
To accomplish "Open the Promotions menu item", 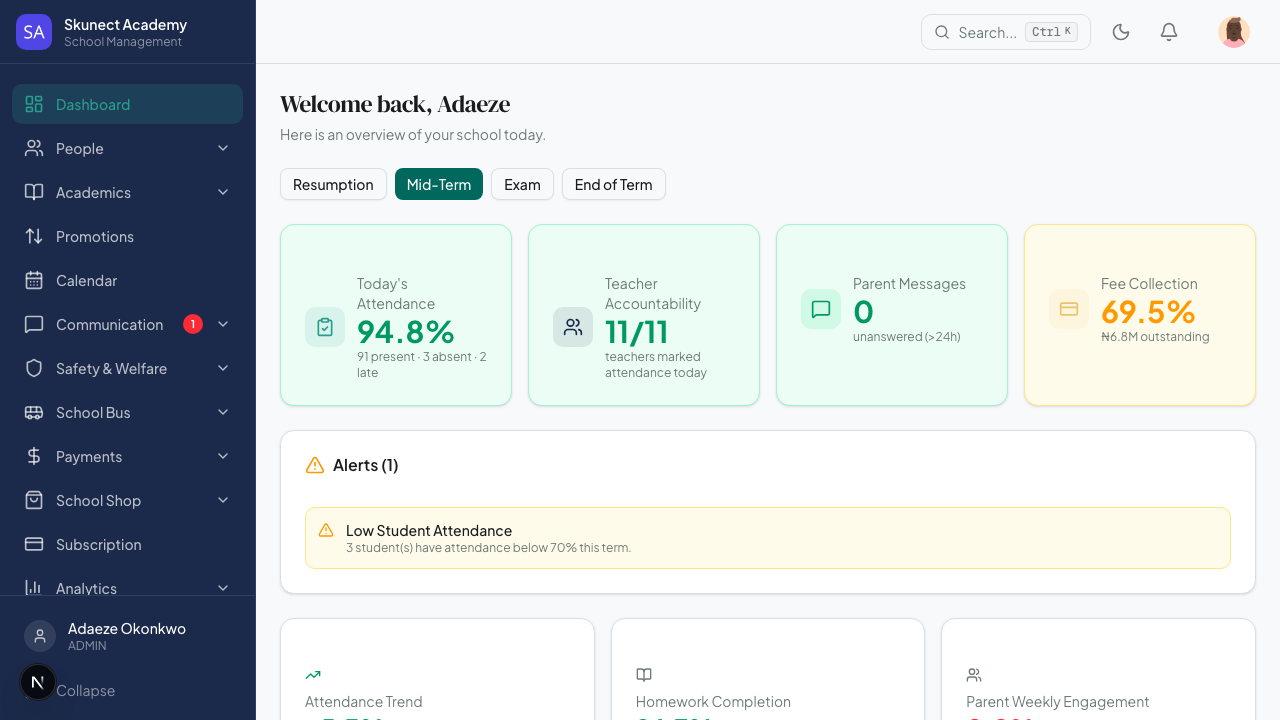I will (x=127, y=236).
